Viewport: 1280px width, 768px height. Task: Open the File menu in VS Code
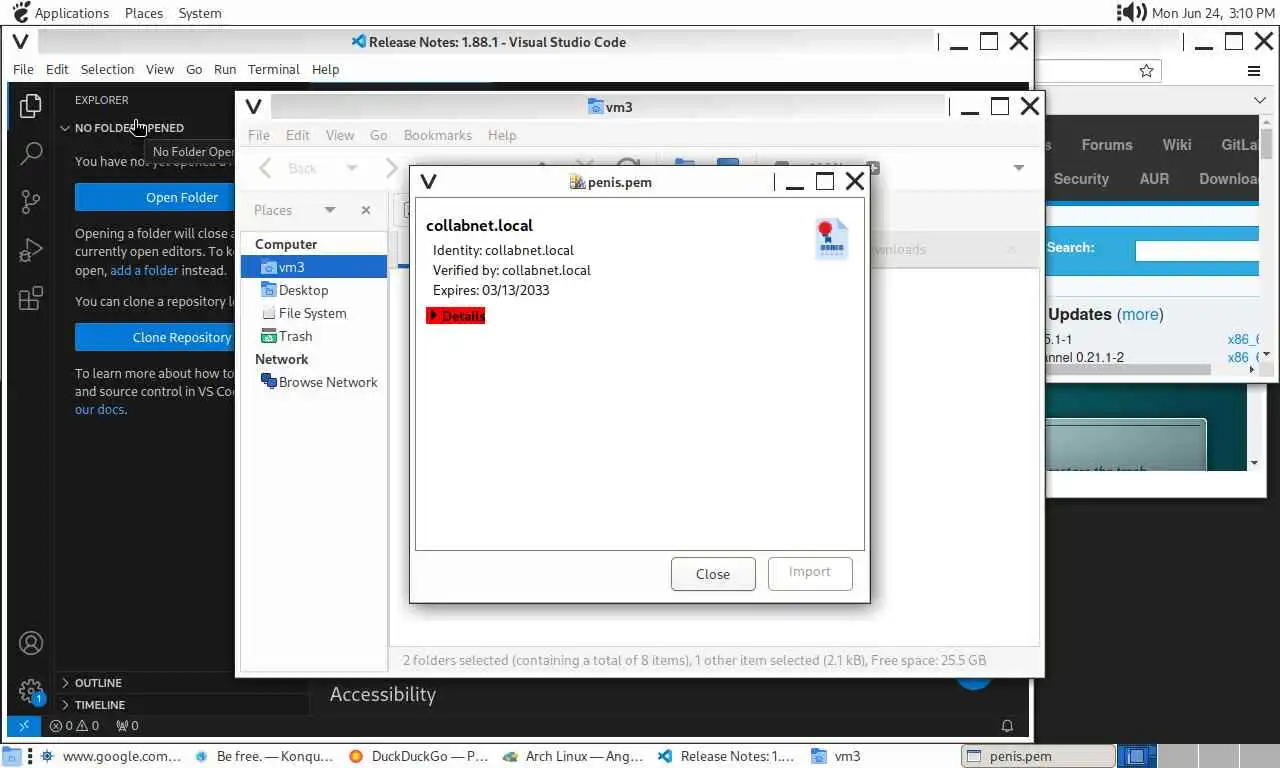(23, 69)
